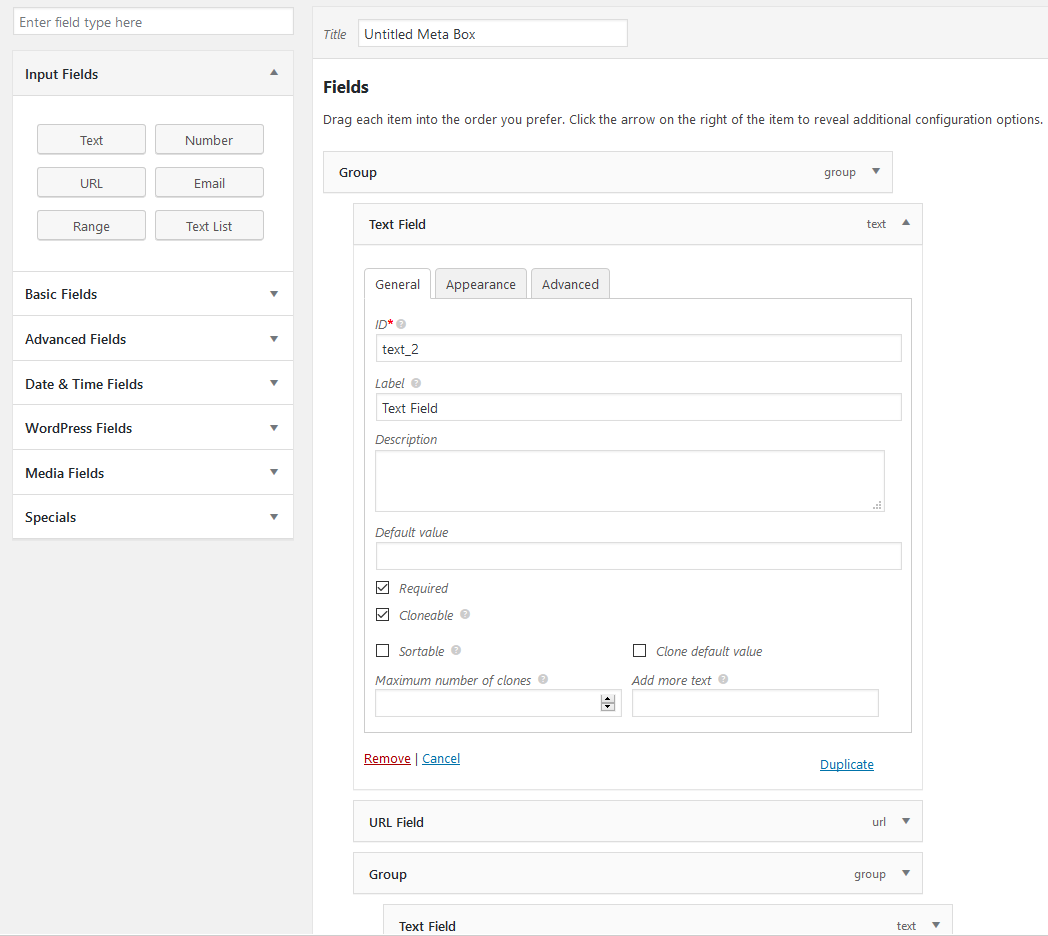The width and height of the screenshot is (1048, 936).
Task: Click the Sortable help question icon
Action: (x=456, y=651)
